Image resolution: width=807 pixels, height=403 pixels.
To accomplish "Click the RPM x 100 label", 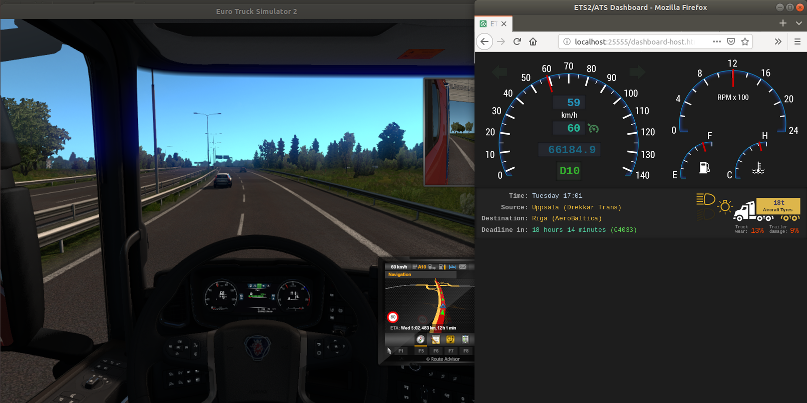I will click(x=732, y=97).
